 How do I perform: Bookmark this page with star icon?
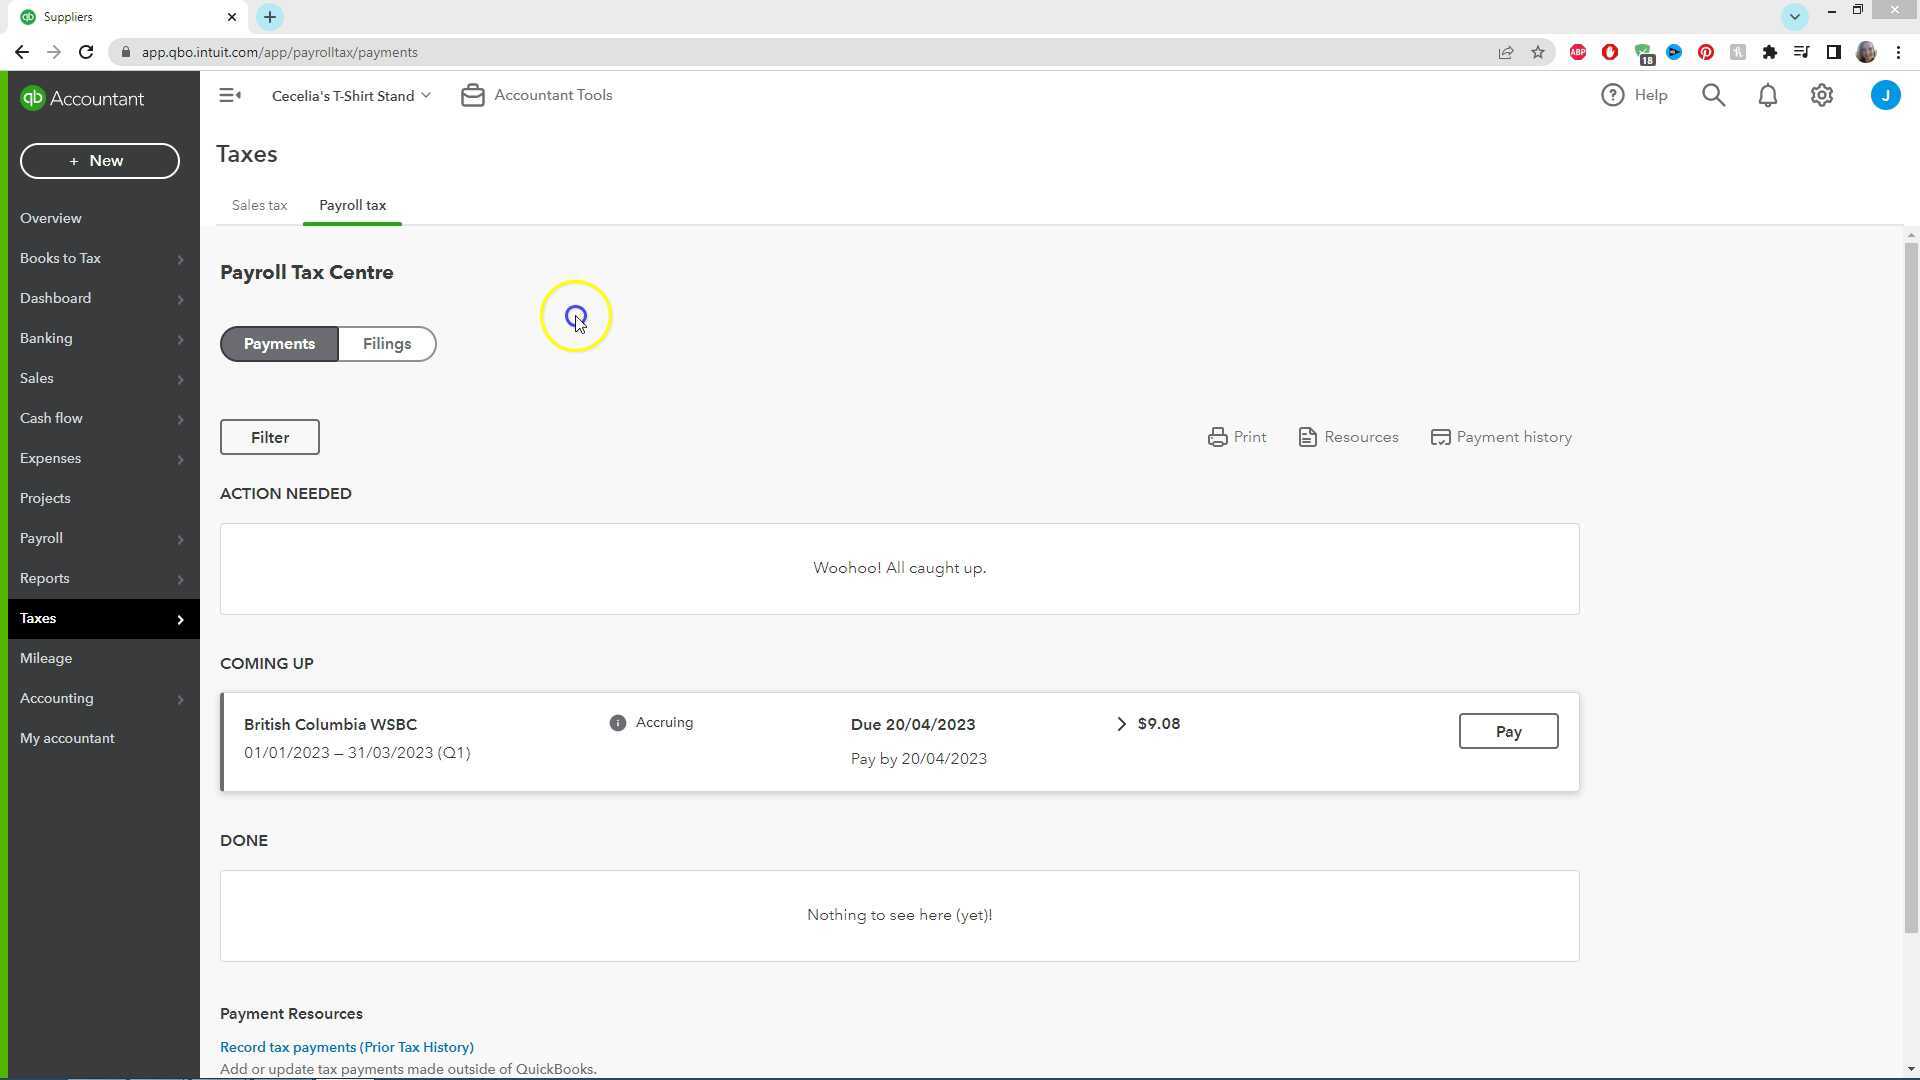pos(1537,52)
